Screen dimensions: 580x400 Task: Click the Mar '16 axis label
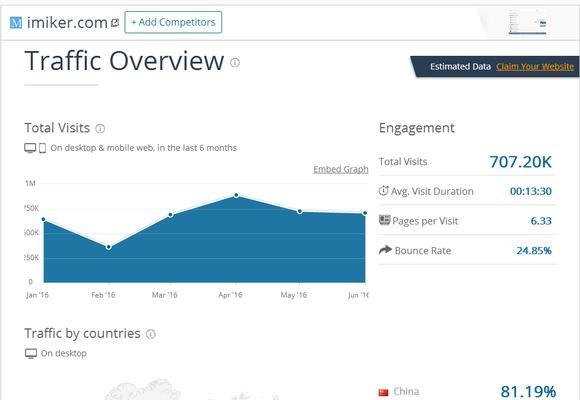(x=165, y=295)
